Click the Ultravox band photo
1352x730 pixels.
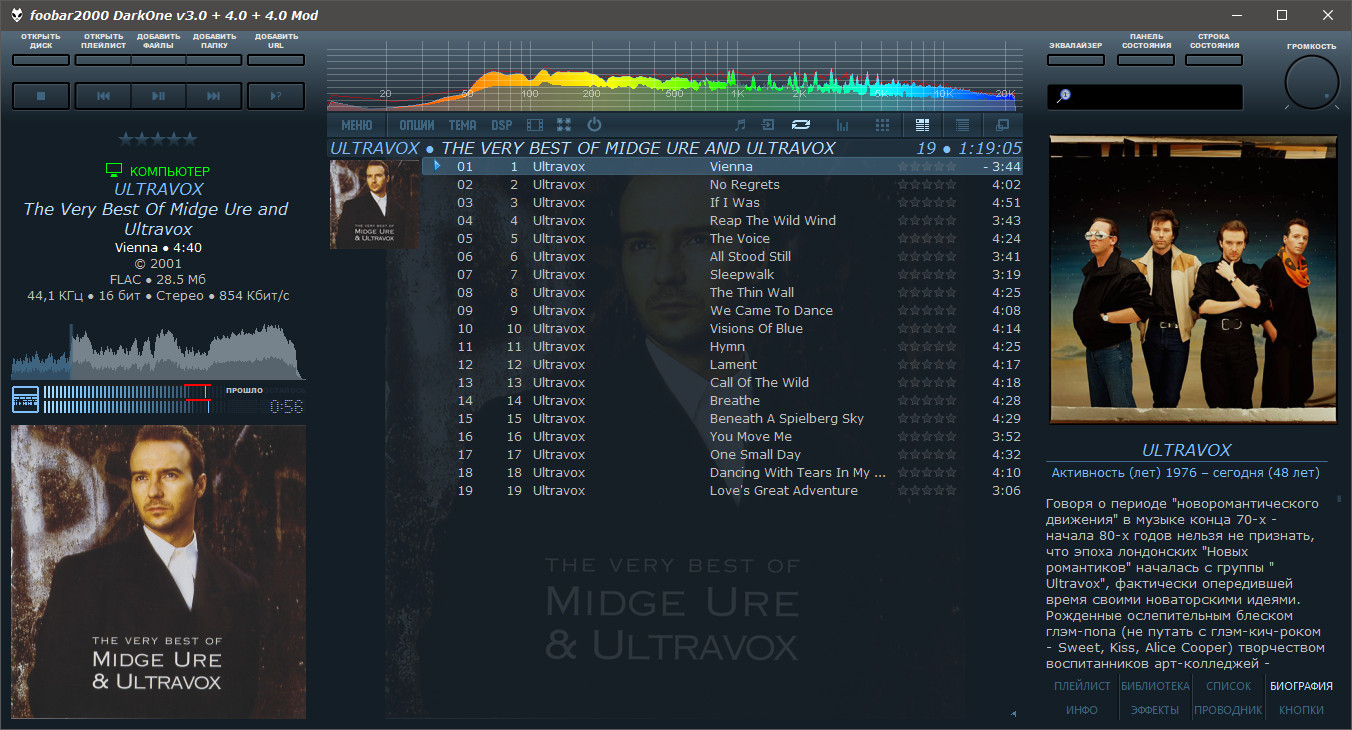(x=1192, y=280)
